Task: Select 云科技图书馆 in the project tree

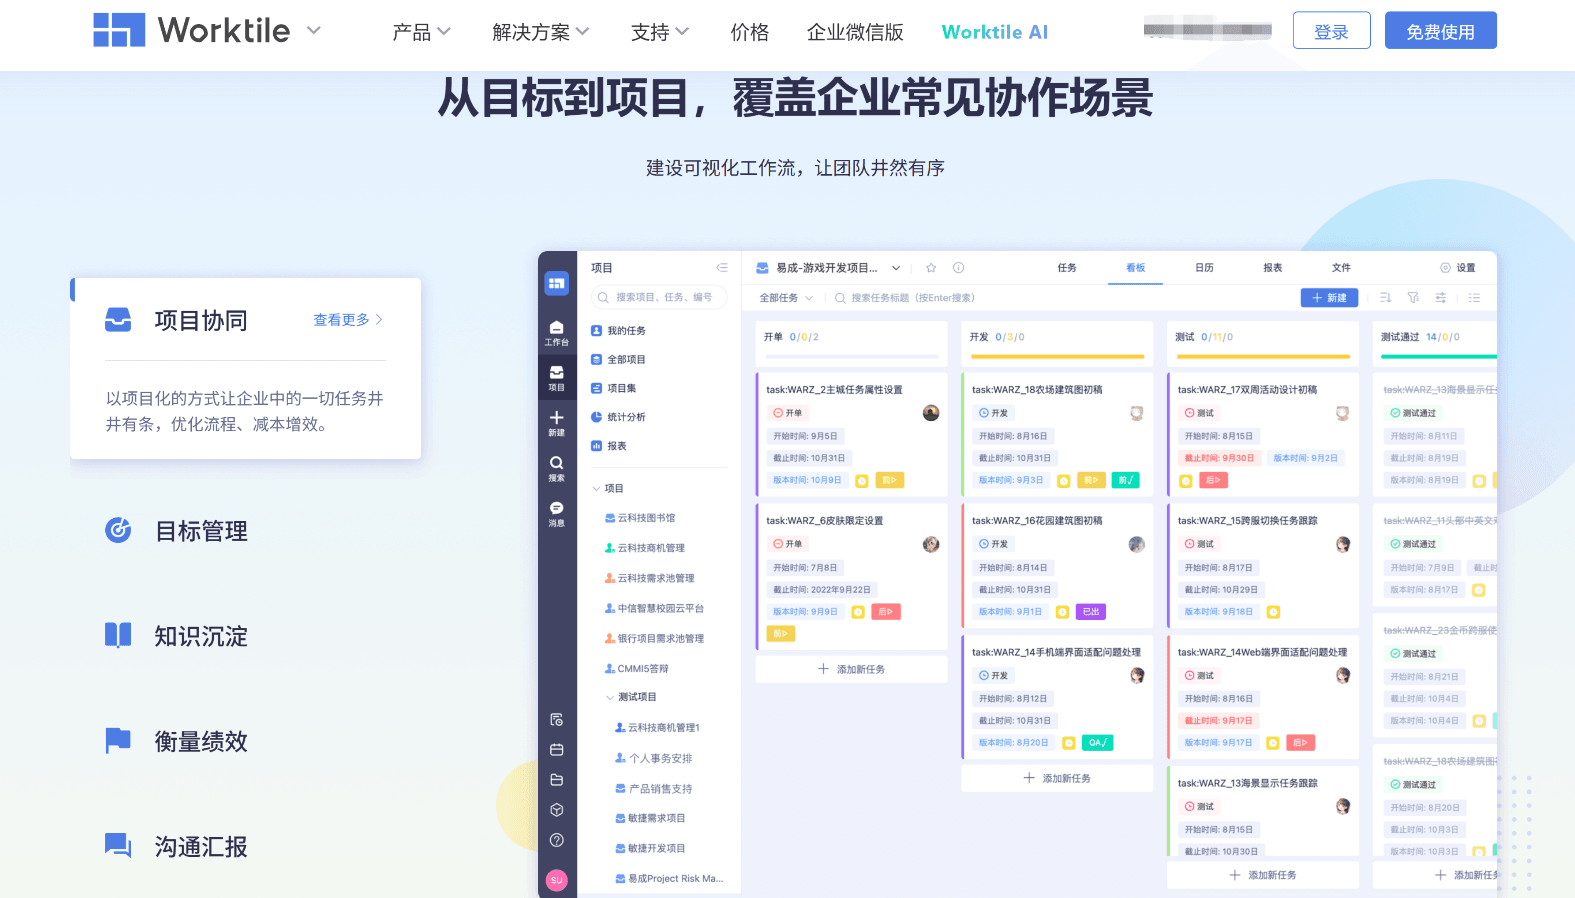Action: (640, 518)
